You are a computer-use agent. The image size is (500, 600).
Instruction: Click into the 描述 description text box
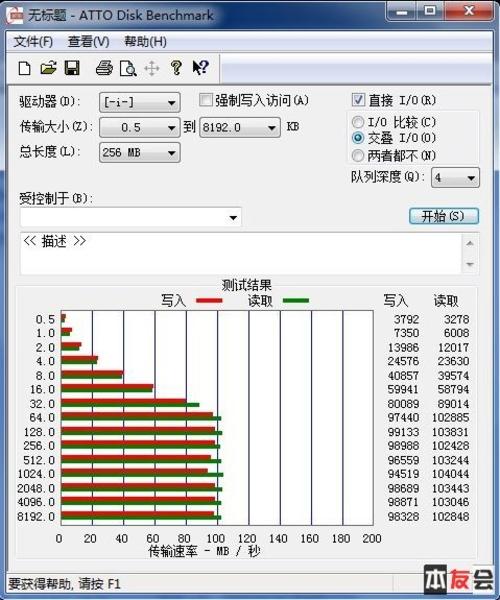click(242, 253)
